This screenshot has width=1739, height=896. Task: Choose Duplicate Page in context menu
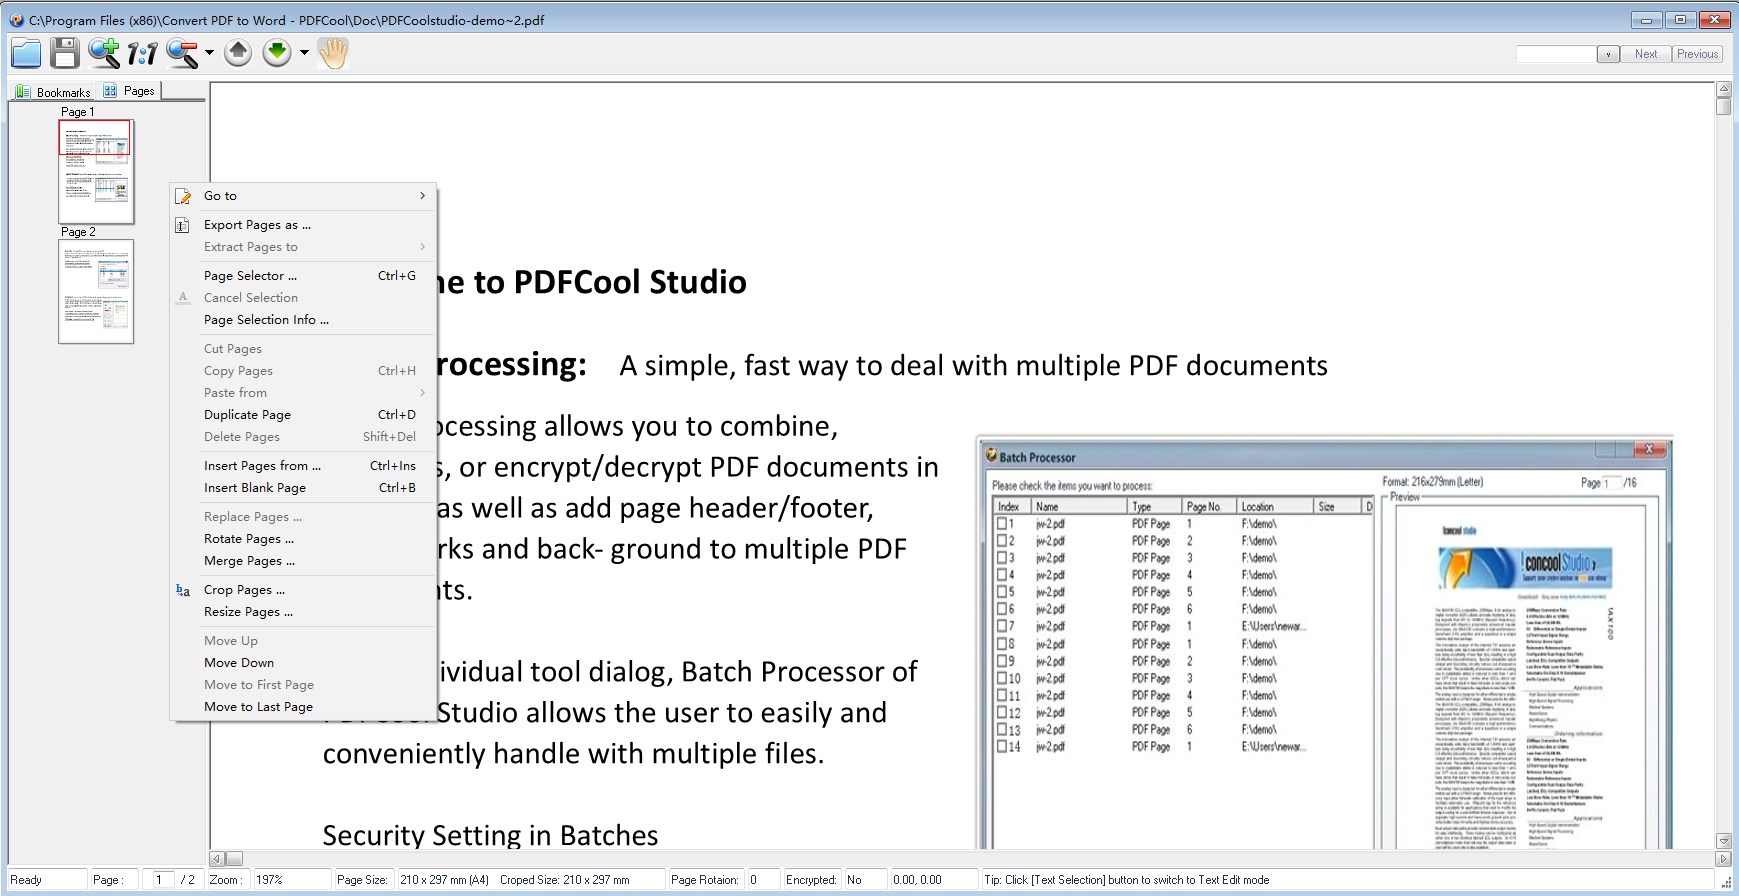[x=303, y=415]
